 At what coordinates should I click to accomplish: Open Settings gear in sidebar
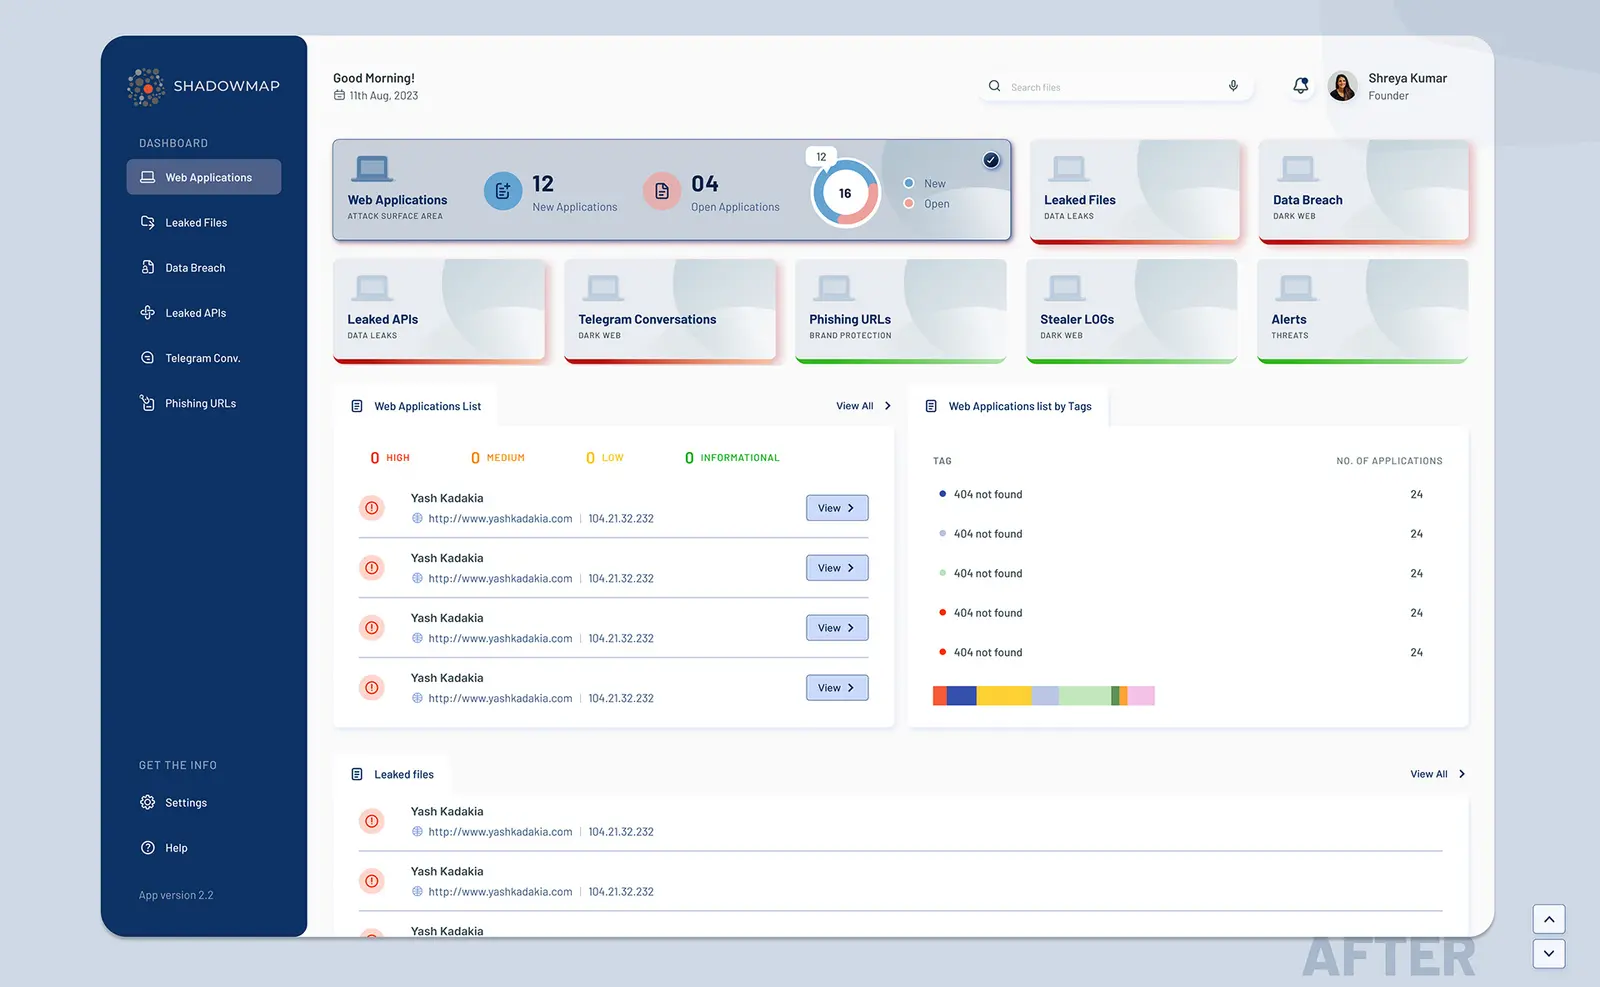click(148, 802)
